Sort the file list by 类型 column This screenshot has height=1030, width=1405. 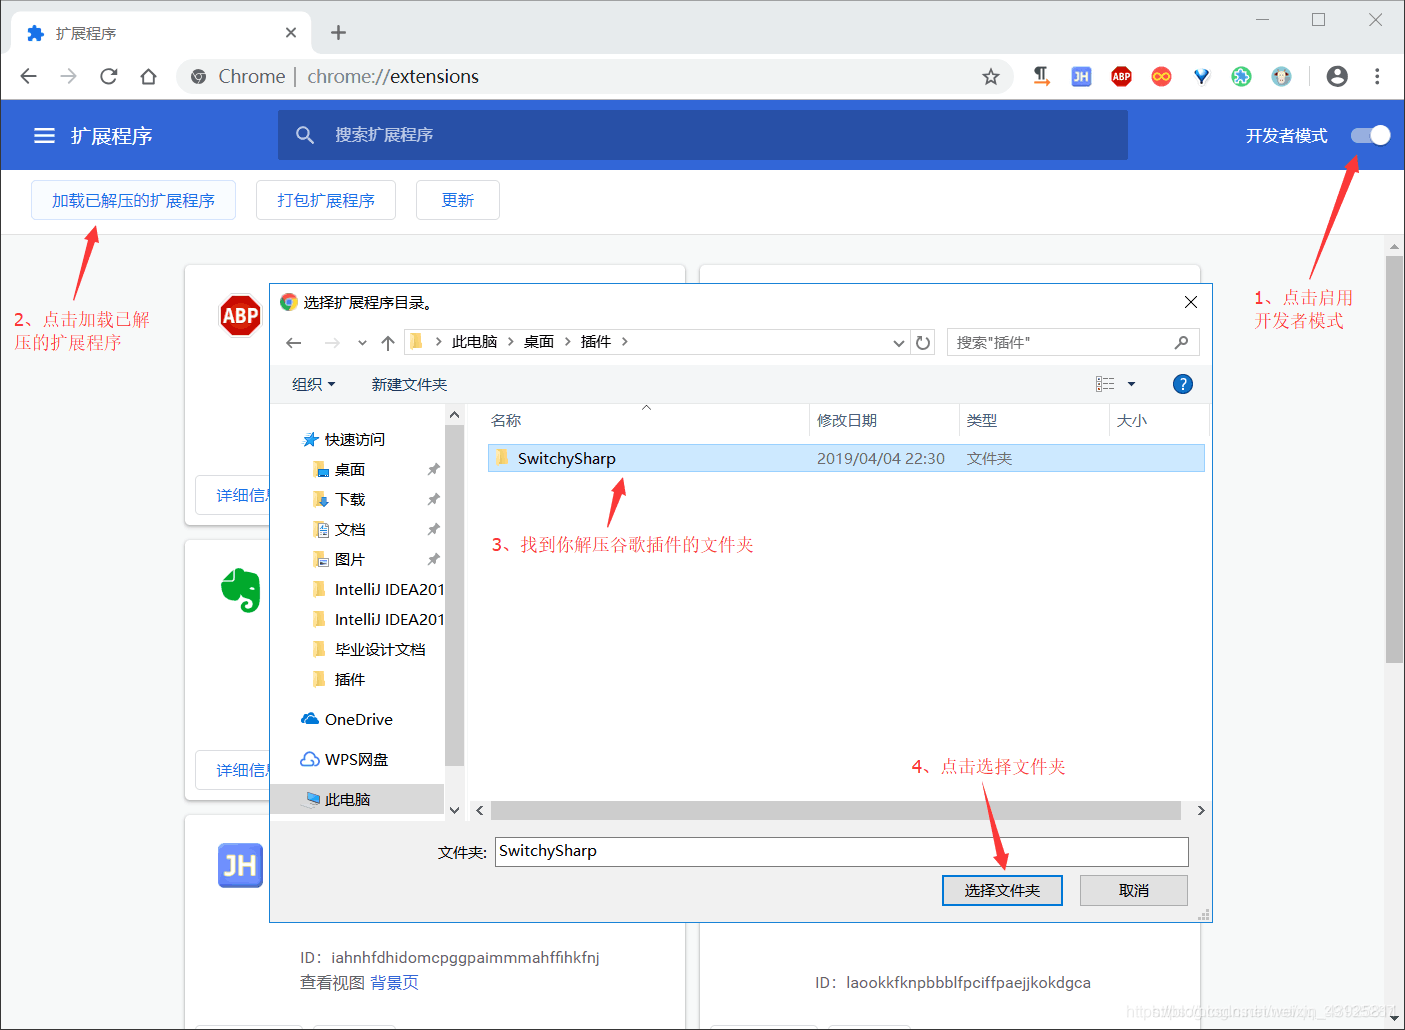[x=1034, y=421]
